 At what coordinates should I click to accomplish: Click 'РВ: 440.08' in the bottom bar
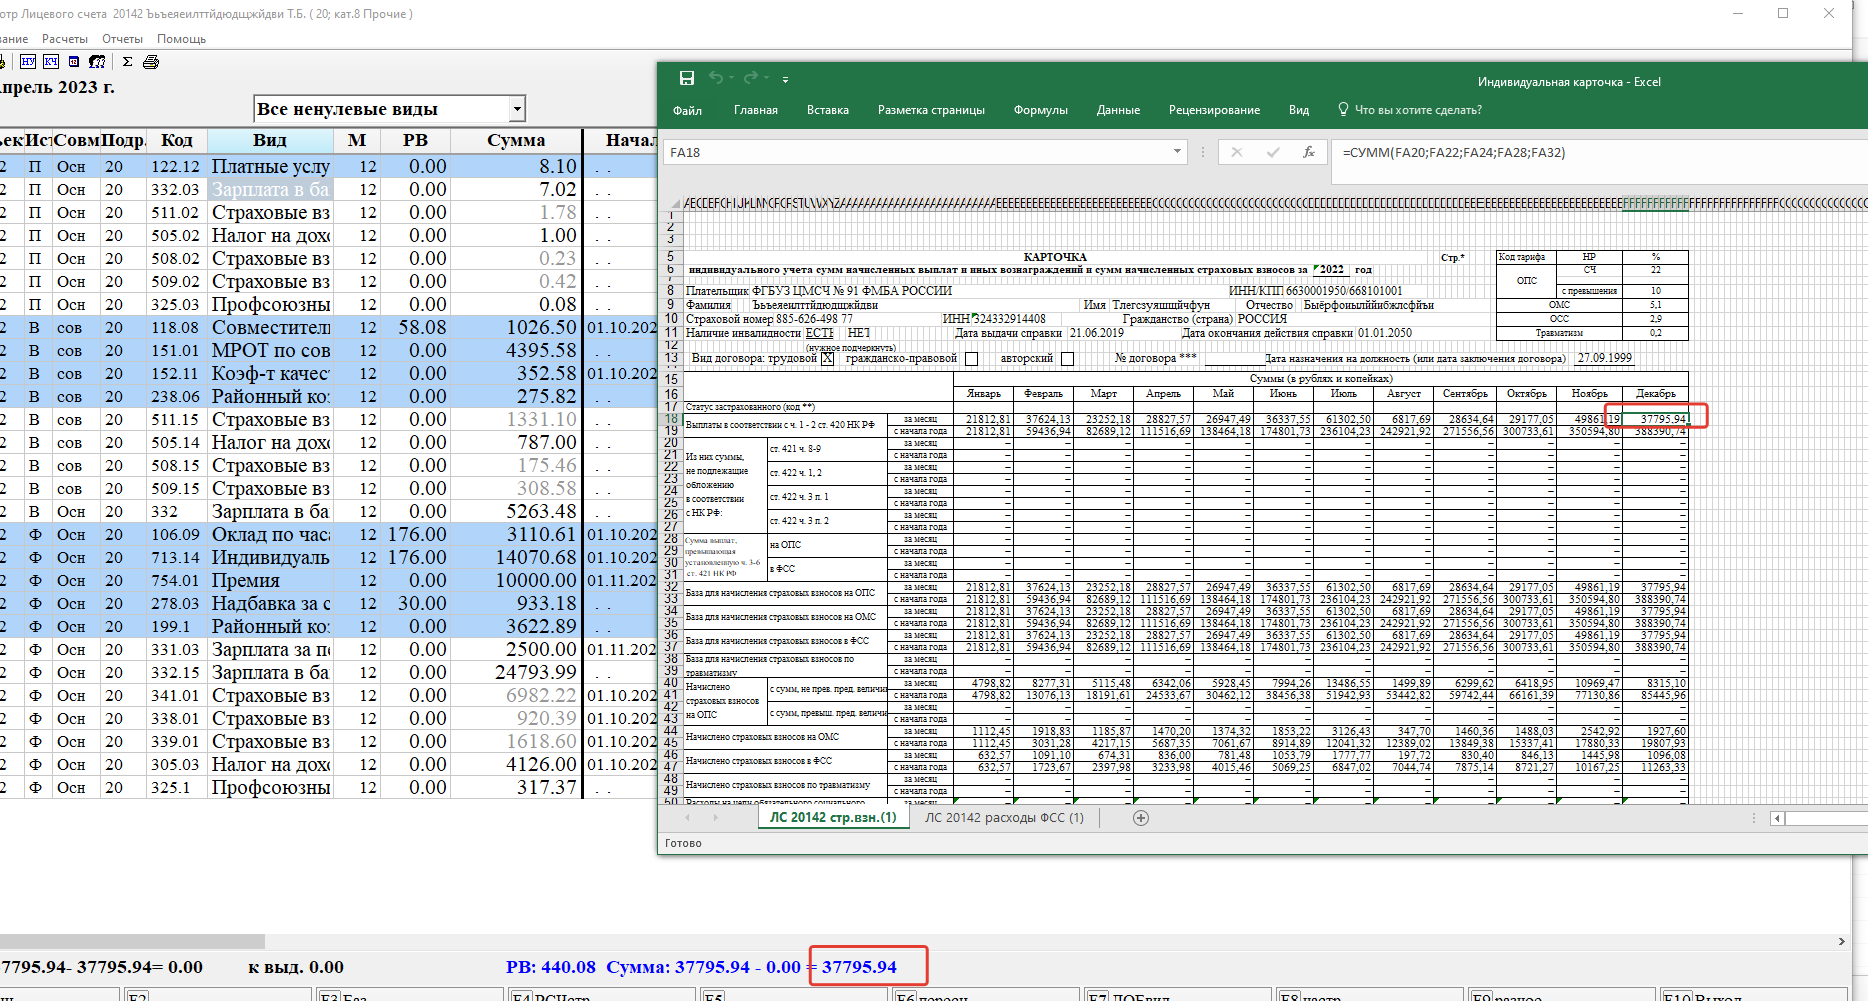click(x=551, y=967)
